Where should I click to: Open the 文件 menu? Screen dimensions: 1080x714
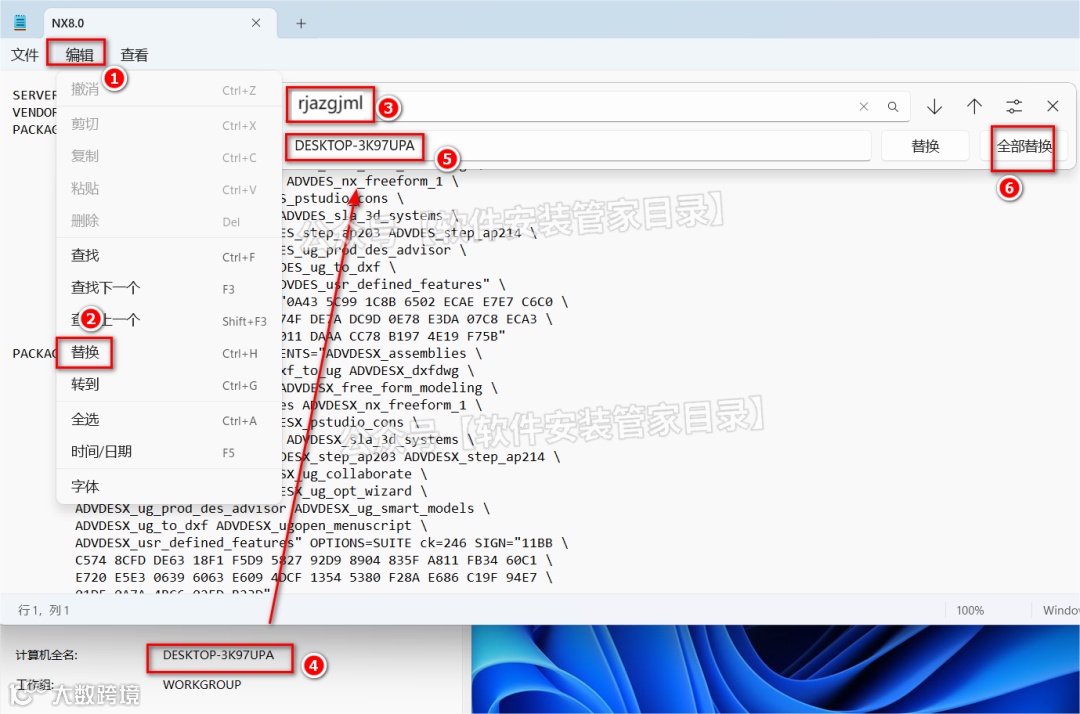point(25,55)
